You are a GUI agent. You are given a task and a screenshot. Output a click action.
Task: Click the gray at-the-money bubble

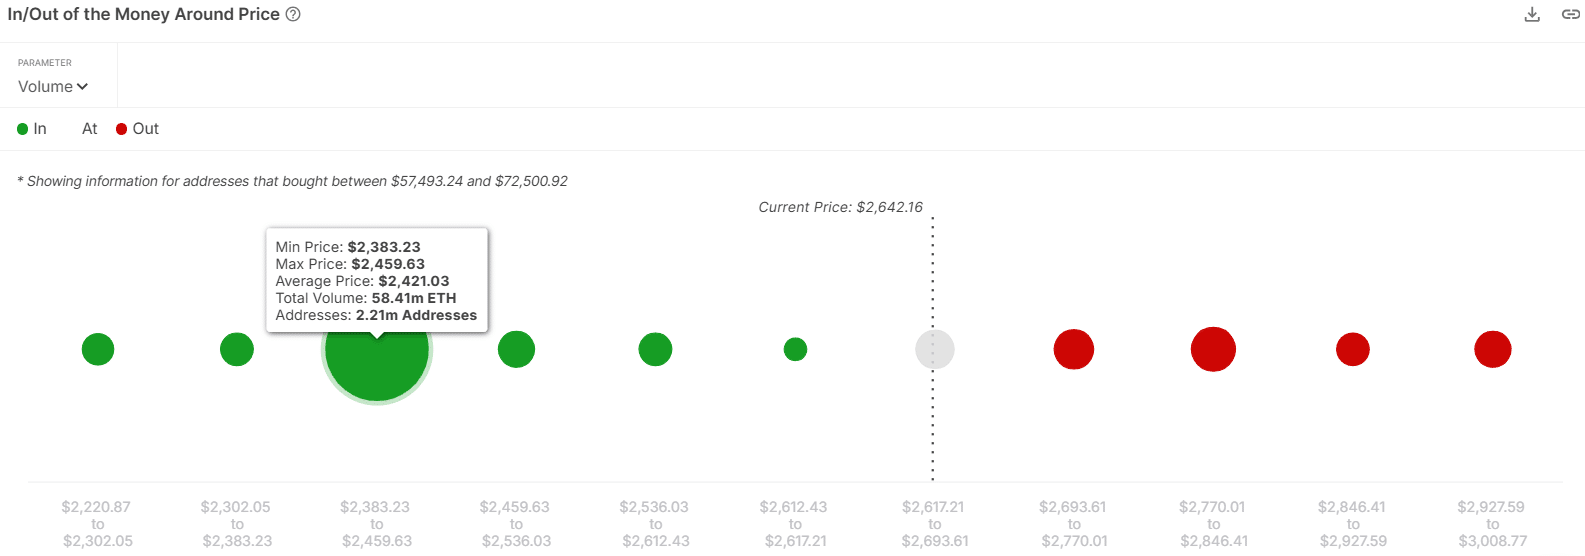point(934,350)
